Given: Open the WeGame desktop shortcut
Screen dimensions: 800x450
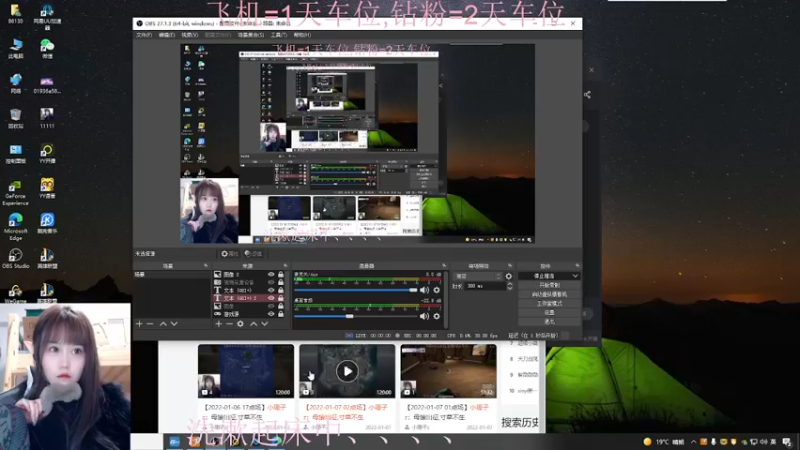Looking at the screenshot, I should point(15,293).
